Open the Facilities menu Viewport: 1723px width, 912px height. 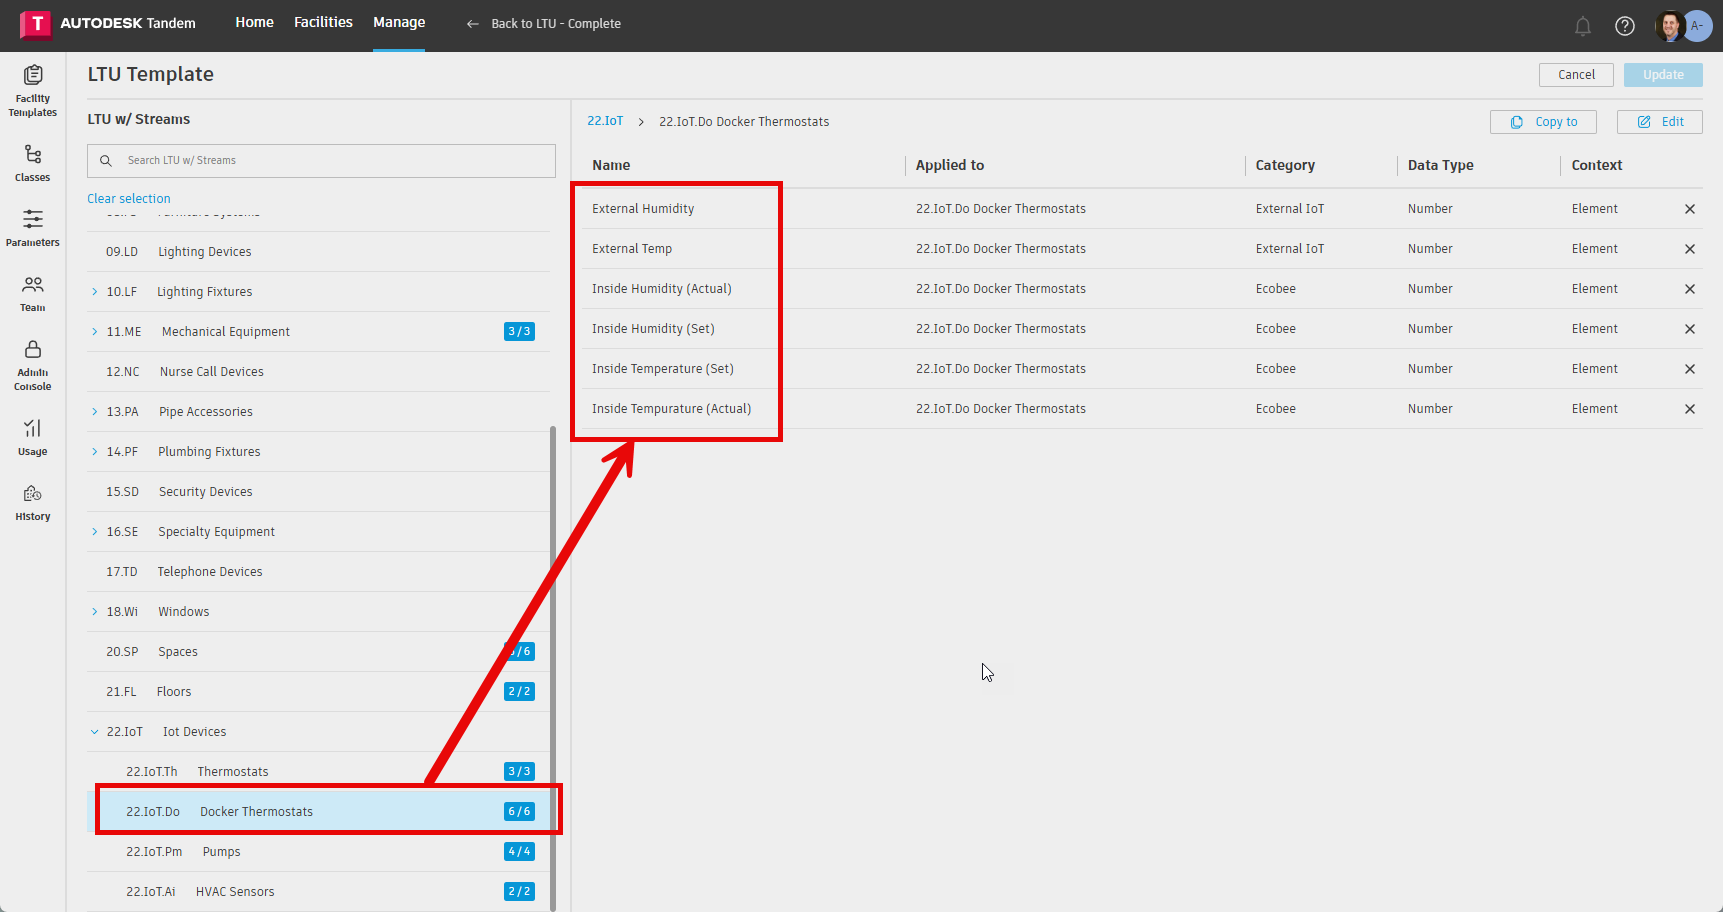click(x=323, y=22)
